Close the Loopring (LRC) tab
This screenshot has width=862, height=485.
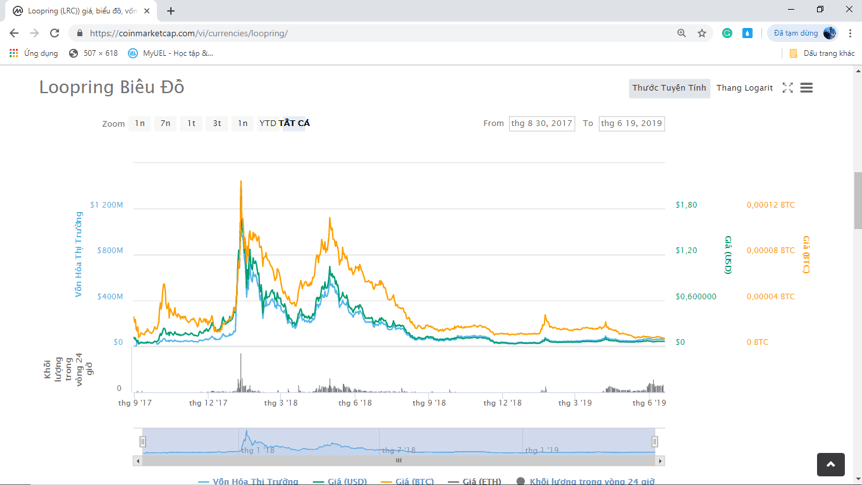coord(147,11)
